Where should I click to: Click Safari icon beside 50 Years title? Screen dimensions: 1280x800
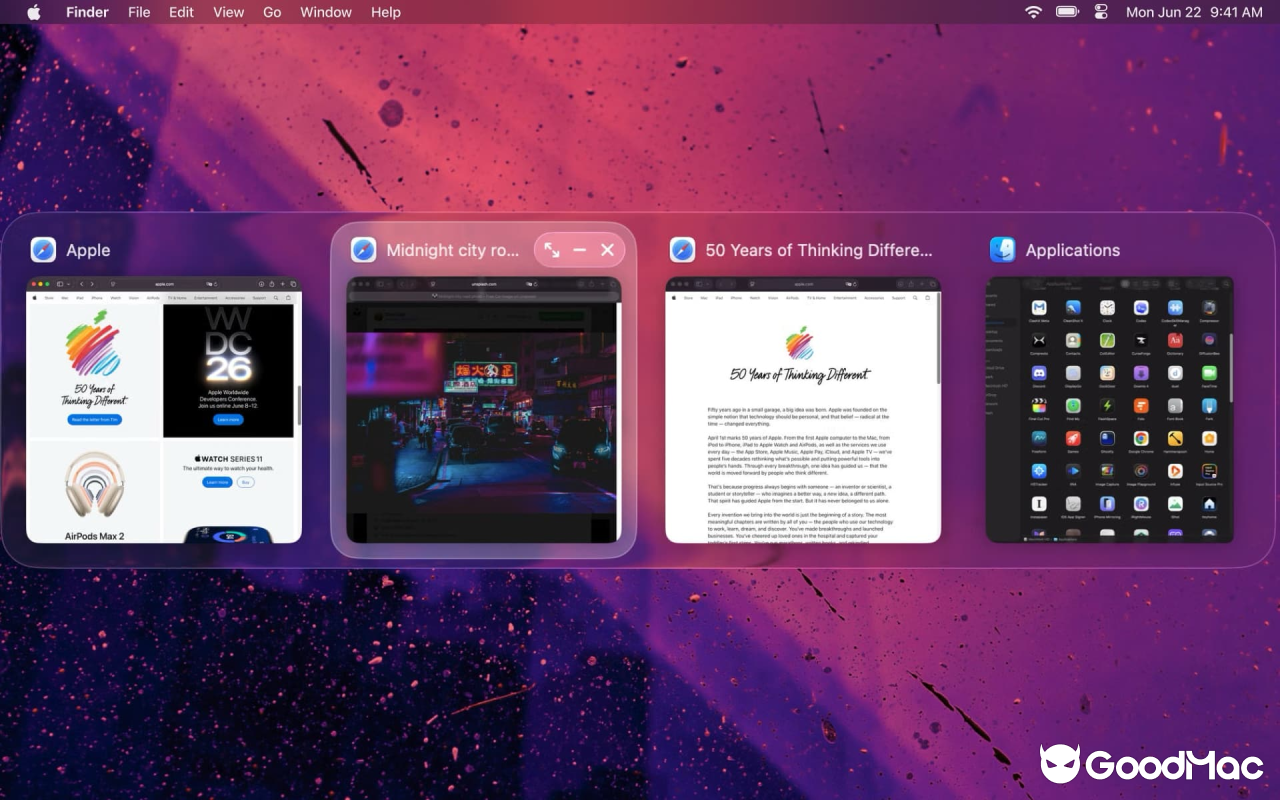coord(683,250)
